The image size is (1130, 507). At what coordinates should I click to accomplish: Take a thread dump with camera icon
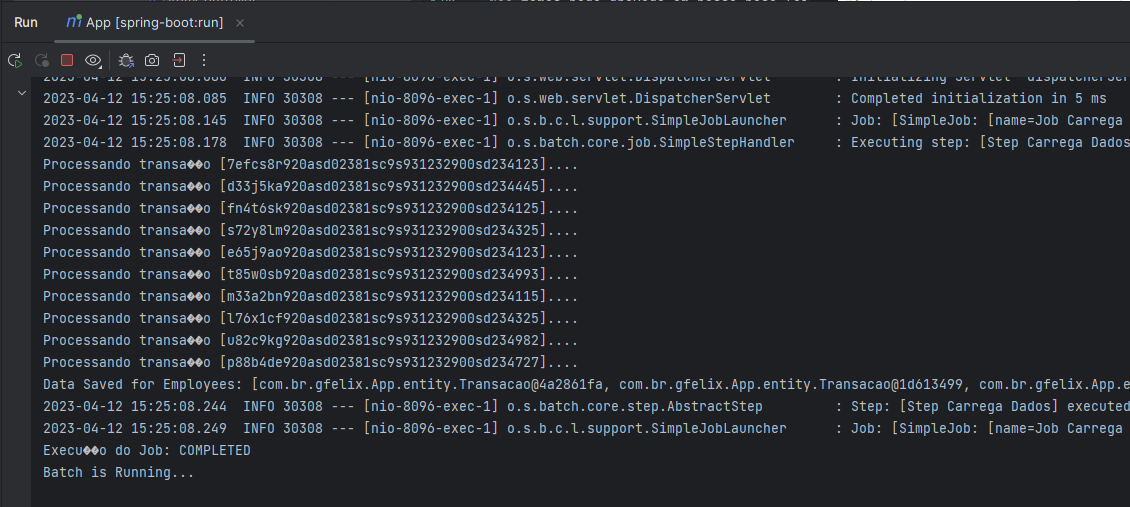tap(152, 60)
